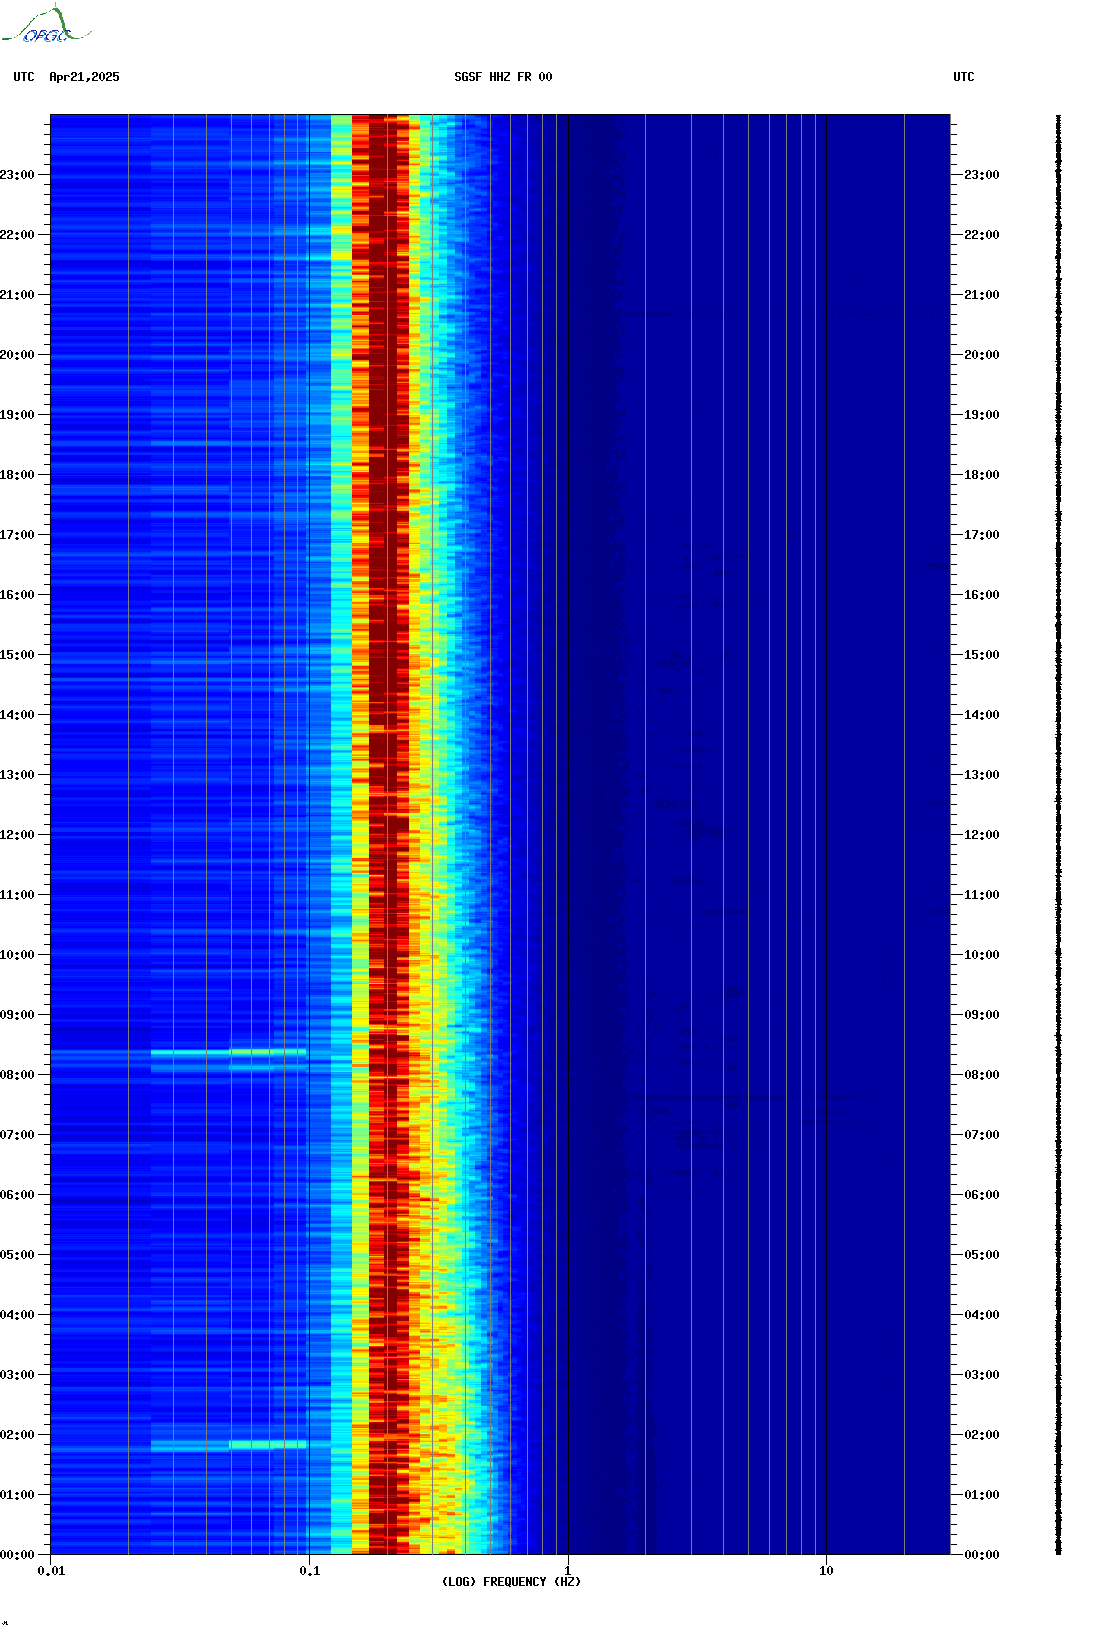Image resolution: width=1102 pixels, height=1634 pixels.
Task: Click the 0.1 frequency axis label
Action: [310, 1571]
